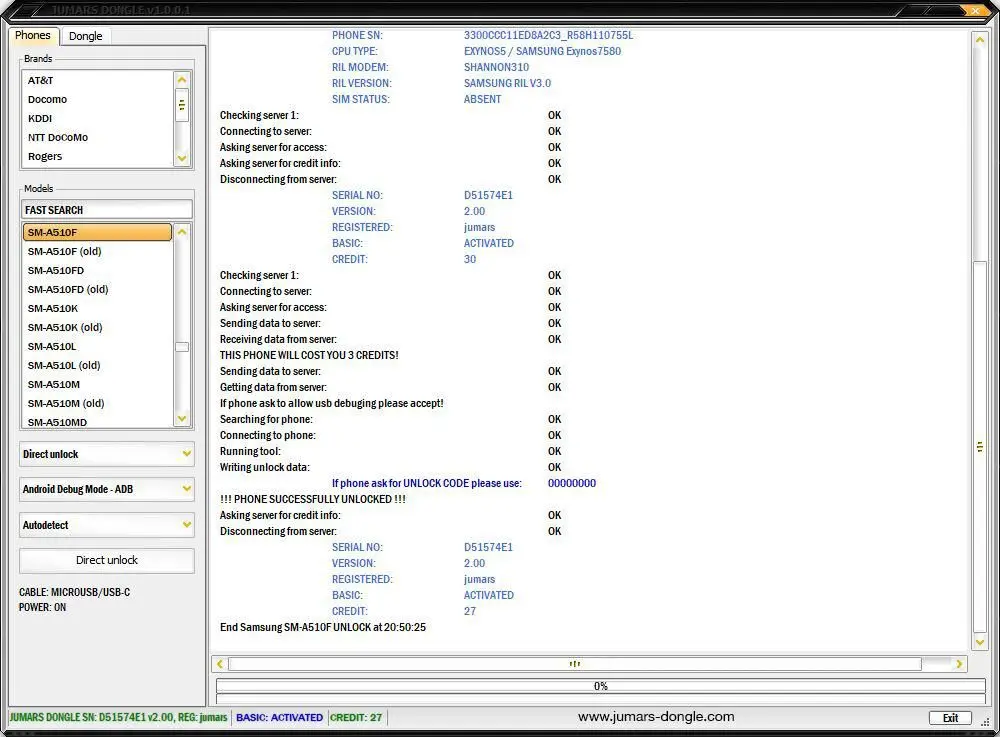The image size is (1000, 737).
Task: Select AT&T in the Brands list
Action: click(x=41, y=80)
